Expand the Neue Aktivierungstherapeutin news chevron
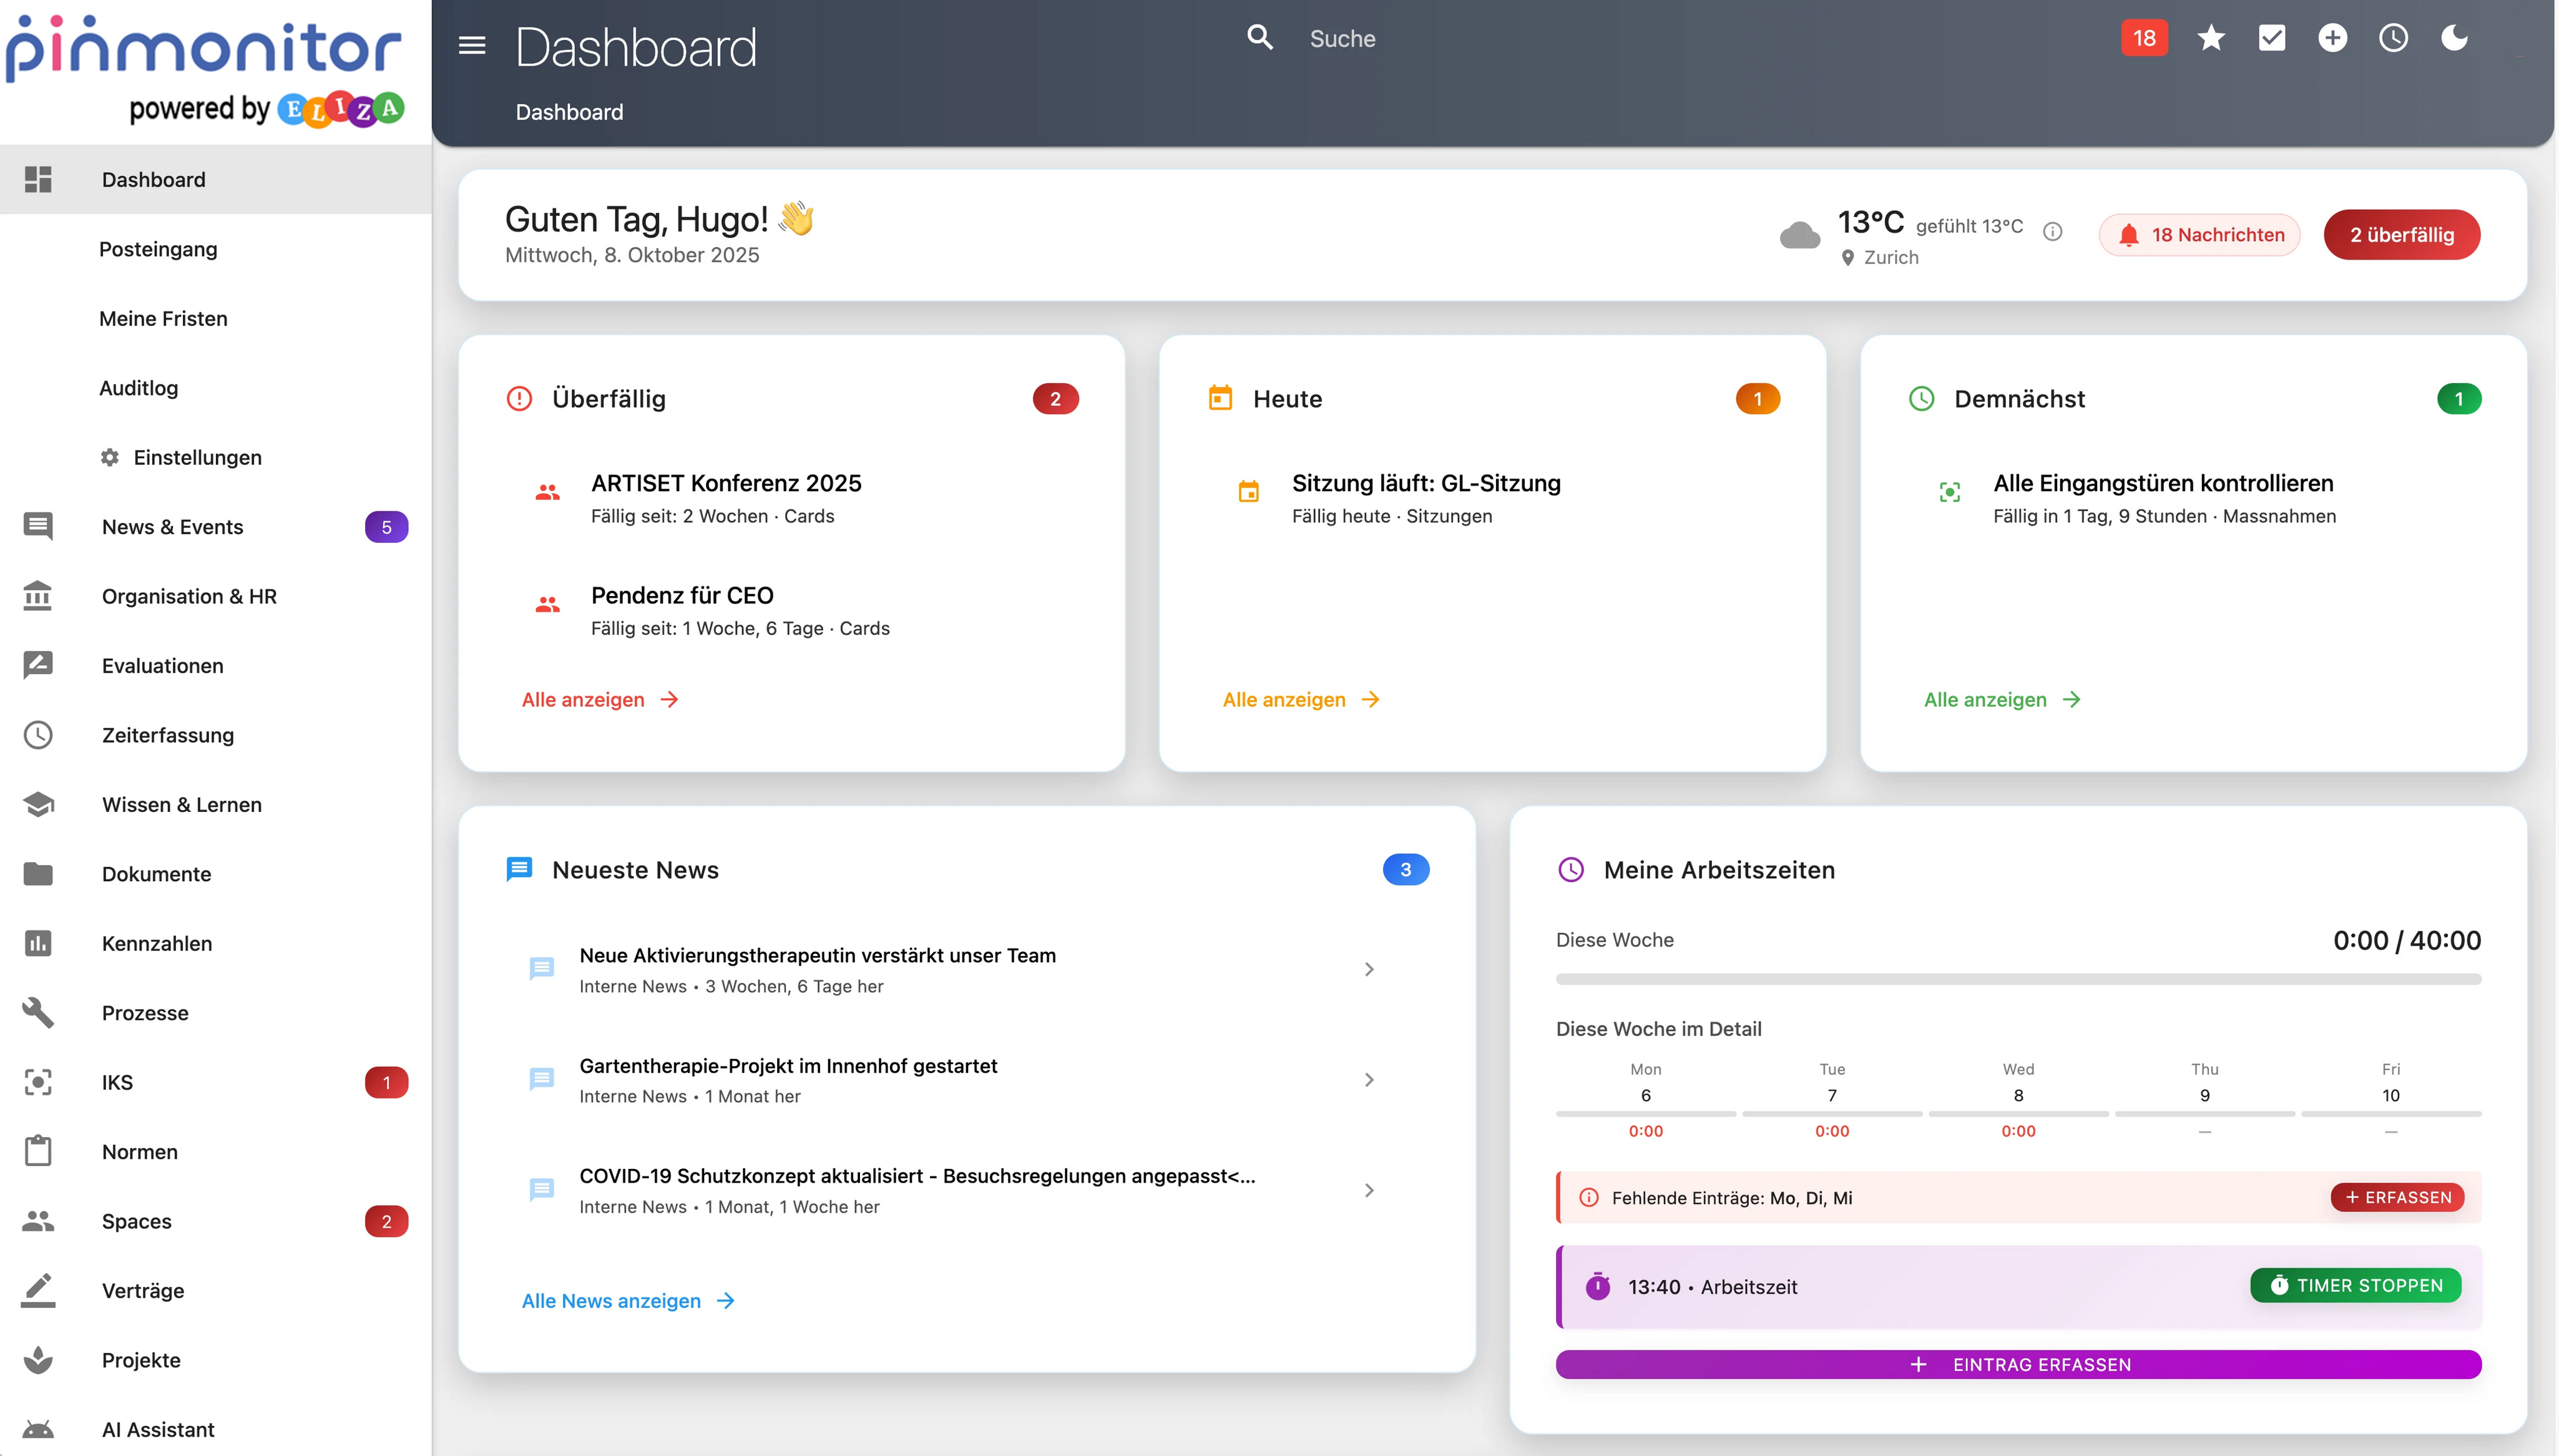This screenshot has height=1456, width=2559. point(1368,968)
